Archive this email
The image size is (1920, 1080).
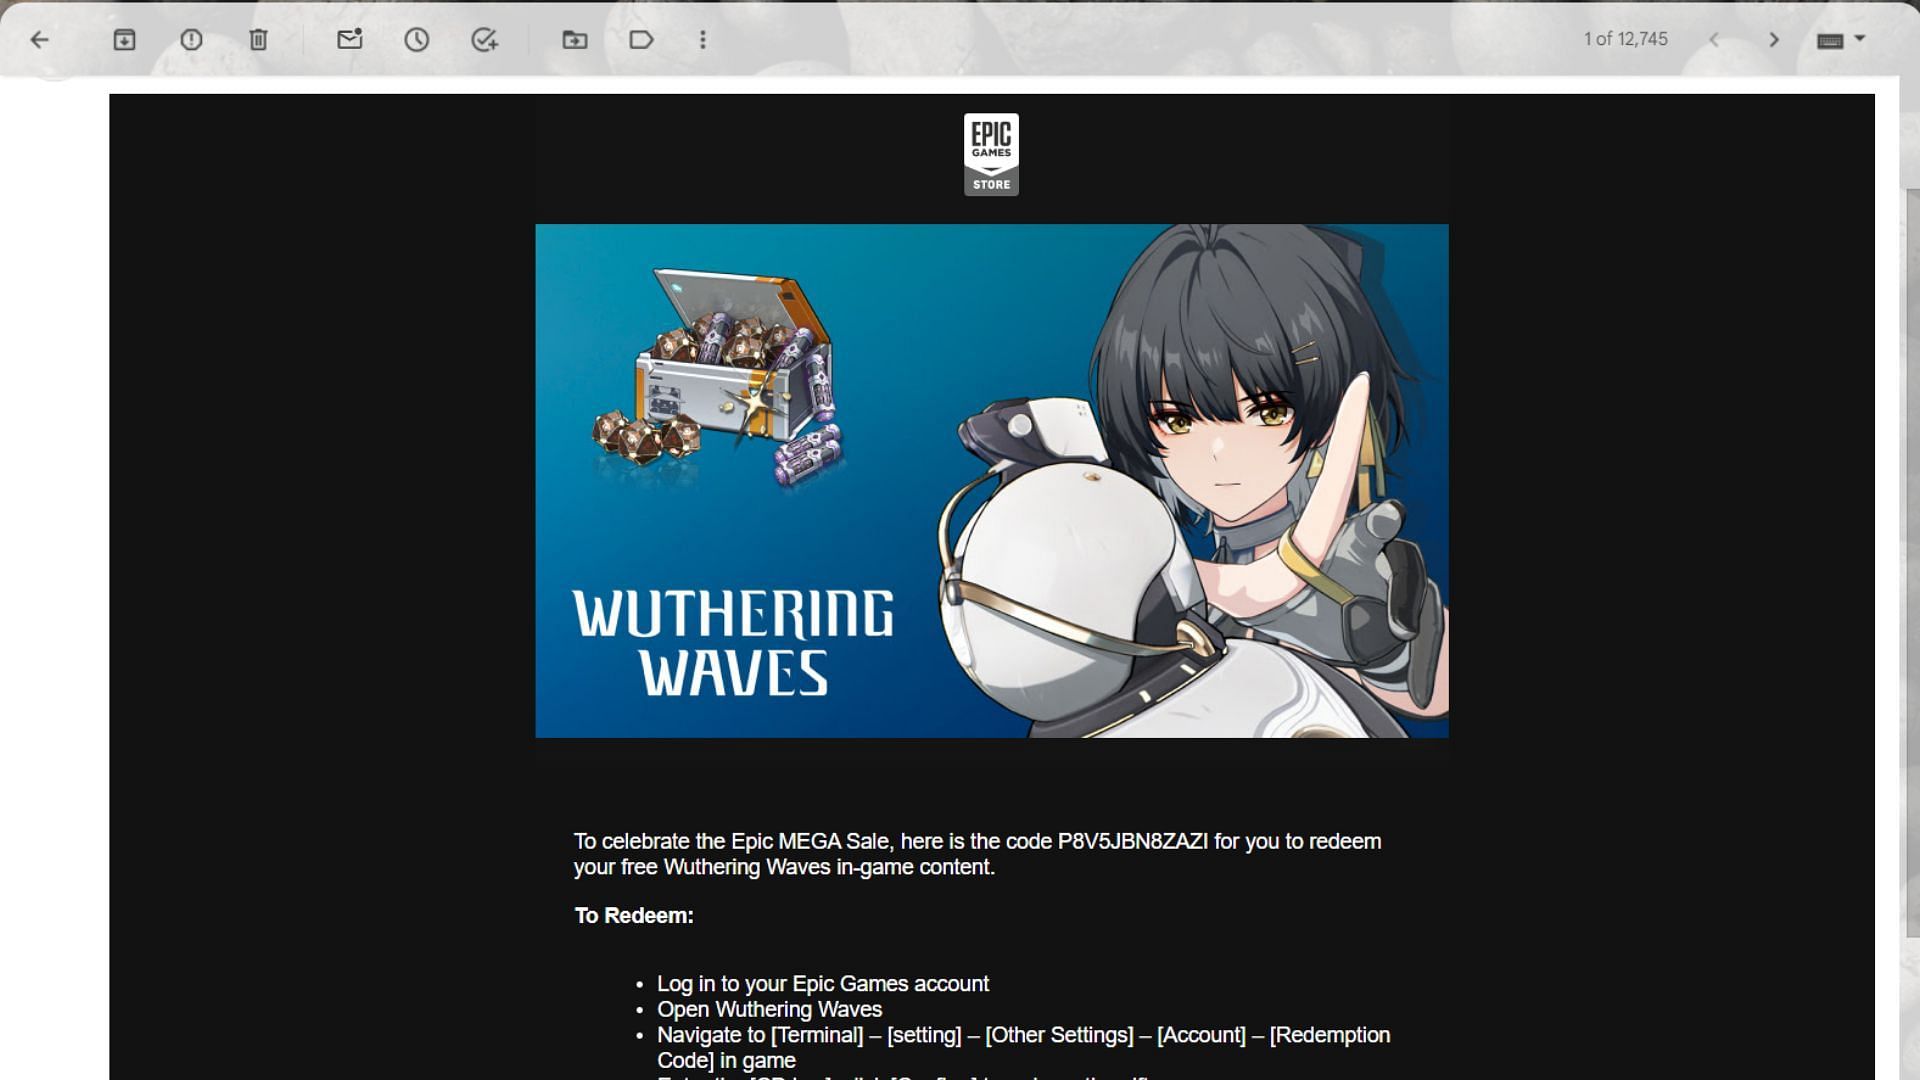(x=124, y=40)
